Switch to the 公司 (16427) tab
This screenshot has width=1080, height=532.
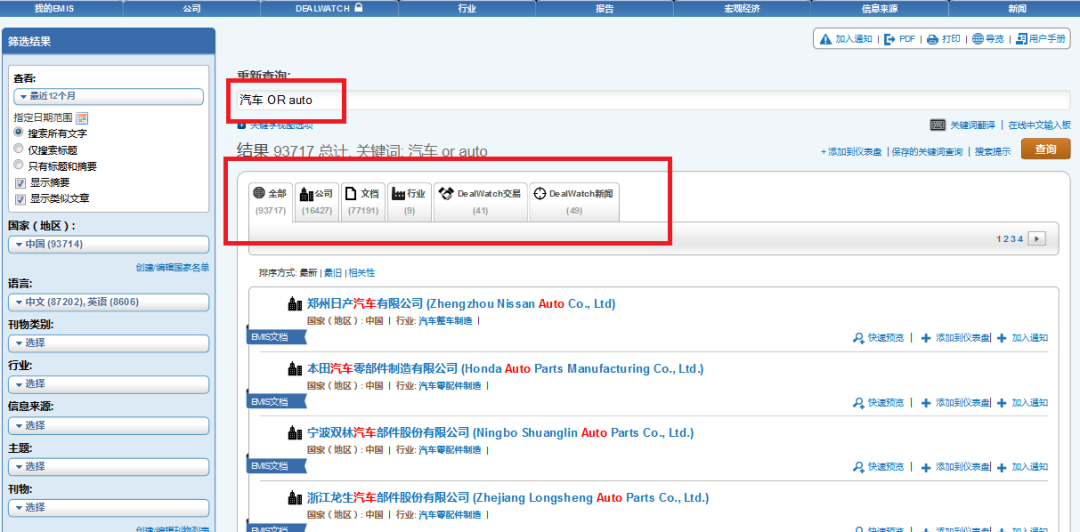[x=317, y=202]
